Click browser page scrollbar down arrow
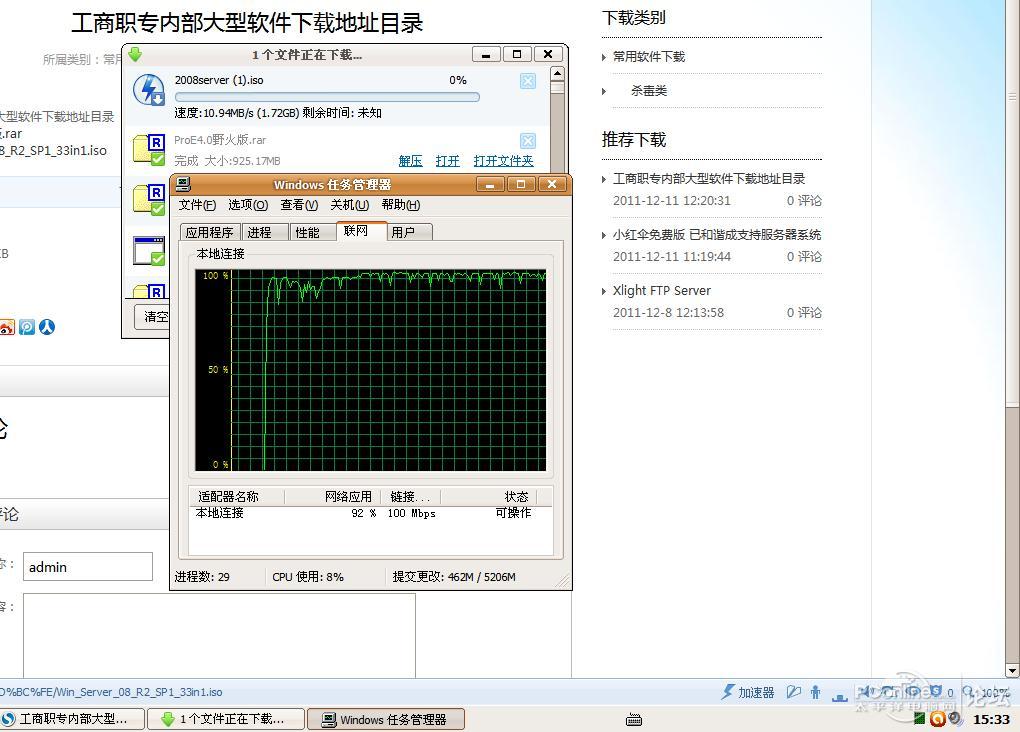Screen dimensions: 1020x732 click(x=1012, y=670)
